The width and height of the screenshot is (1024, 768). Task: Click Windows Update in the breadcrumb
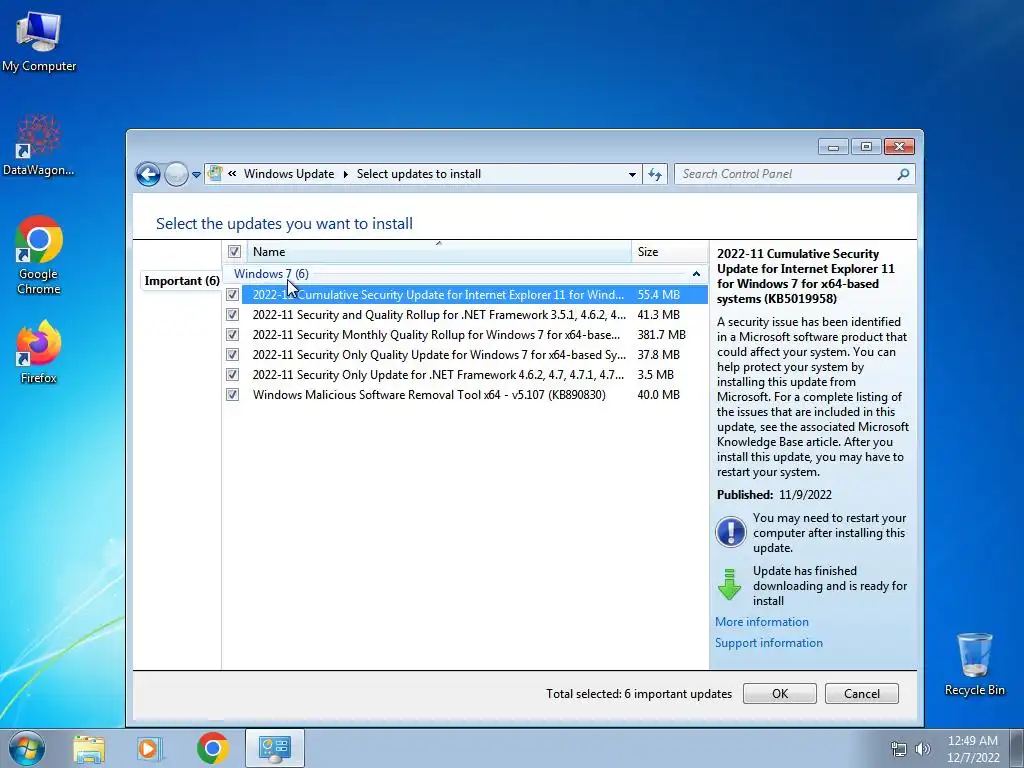289,174
